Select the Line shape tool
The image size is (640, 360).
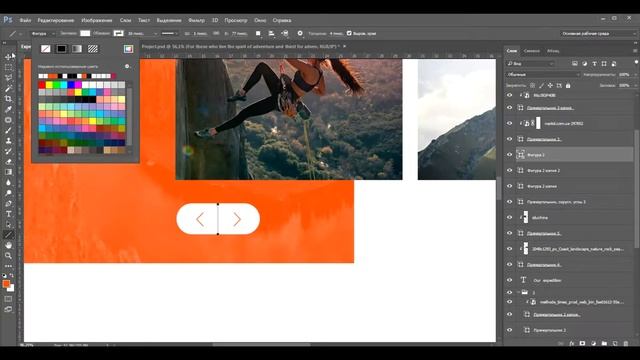pyautogui.click(x=8, y=235)
